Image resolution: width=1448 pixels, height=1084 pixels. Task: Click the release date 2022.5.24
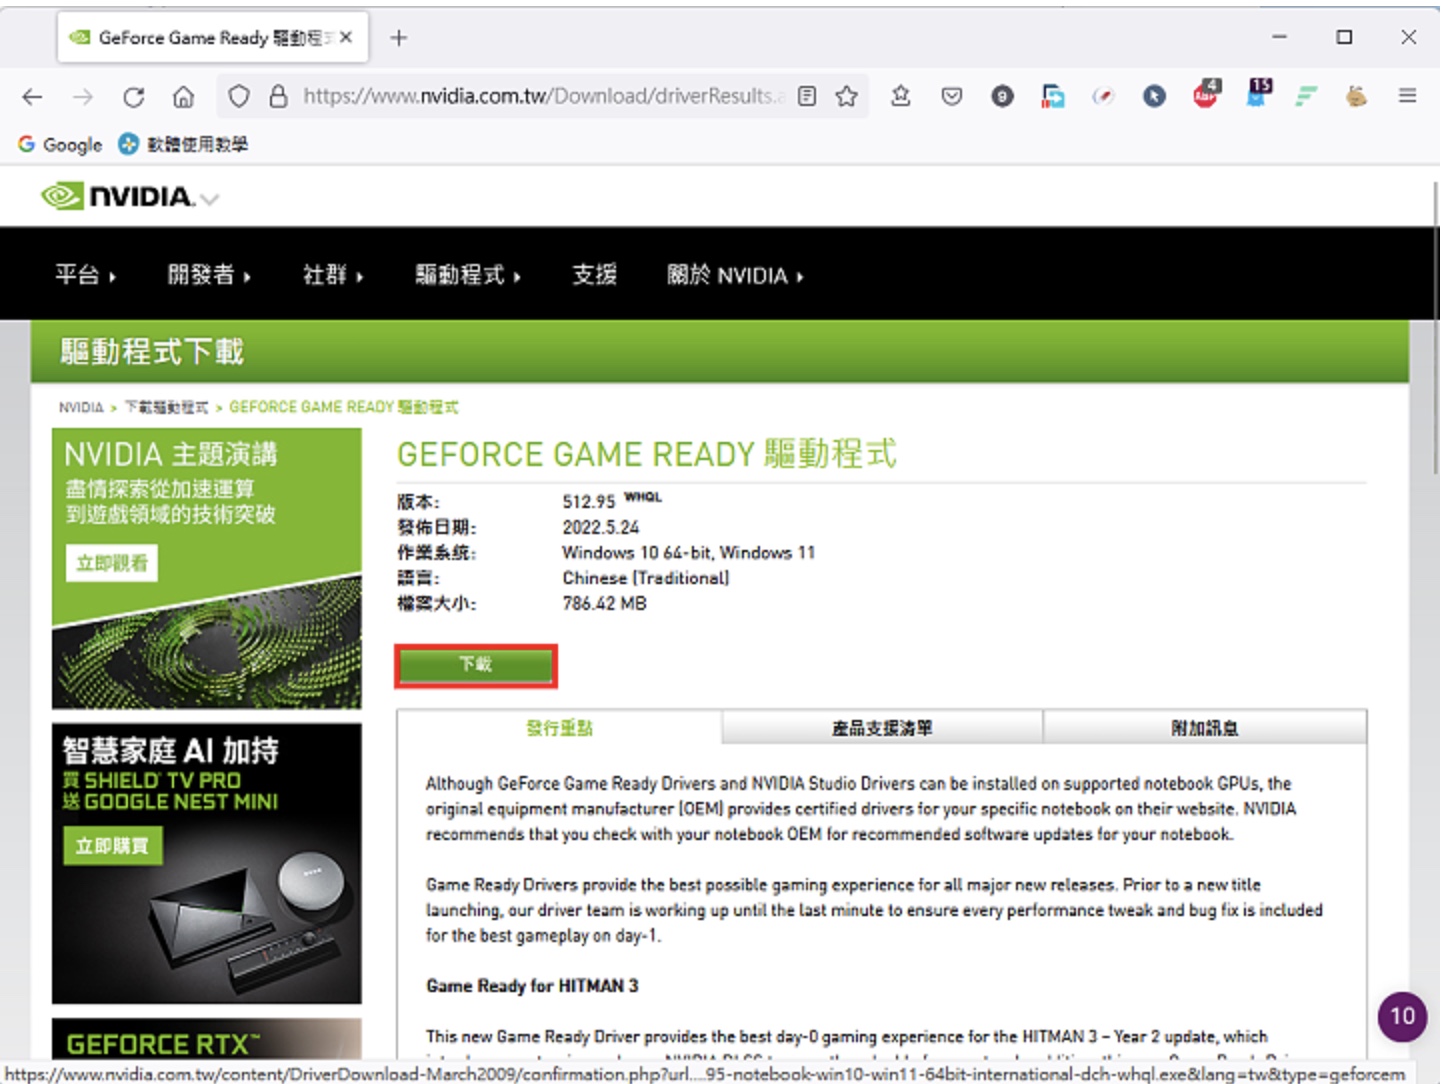600,527
